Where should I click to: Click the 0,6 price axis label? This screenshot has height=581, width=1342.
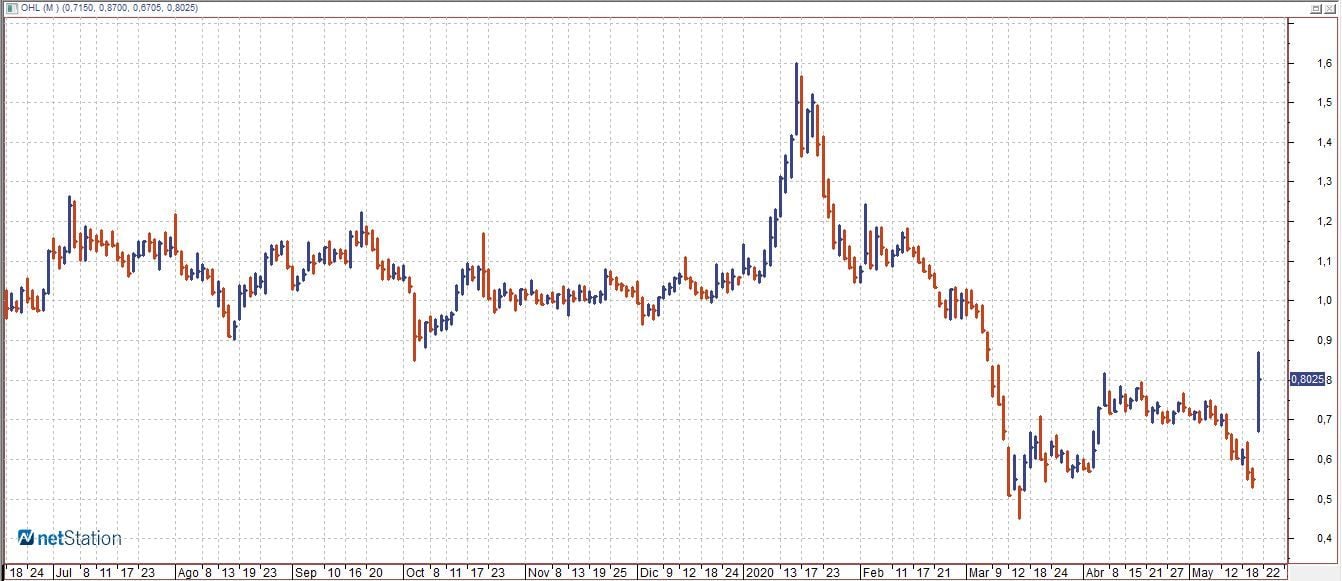coord(1324,459)
